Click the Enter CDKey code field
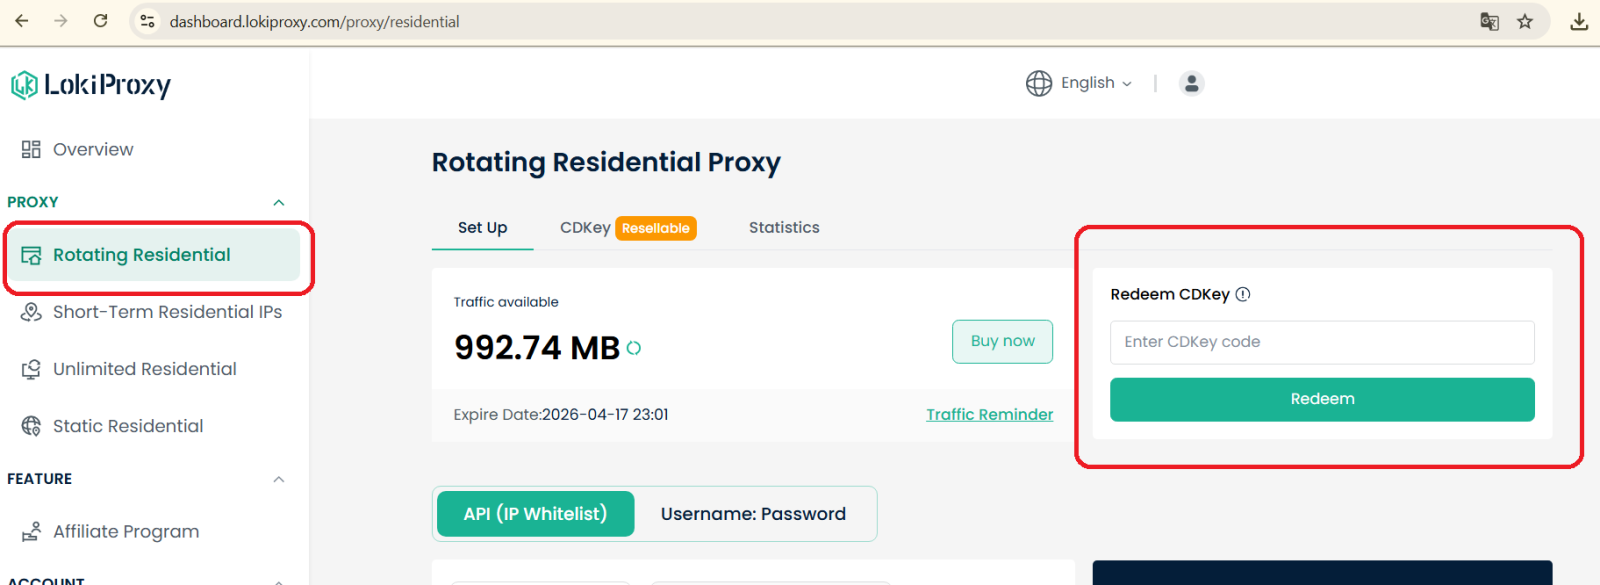 [1321, 342]
